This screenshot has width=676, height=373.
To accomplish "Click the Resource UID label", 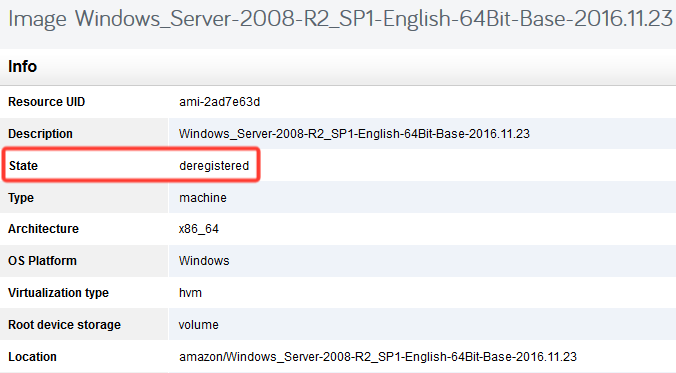I will pyautogui.click(x=47, y=102).
